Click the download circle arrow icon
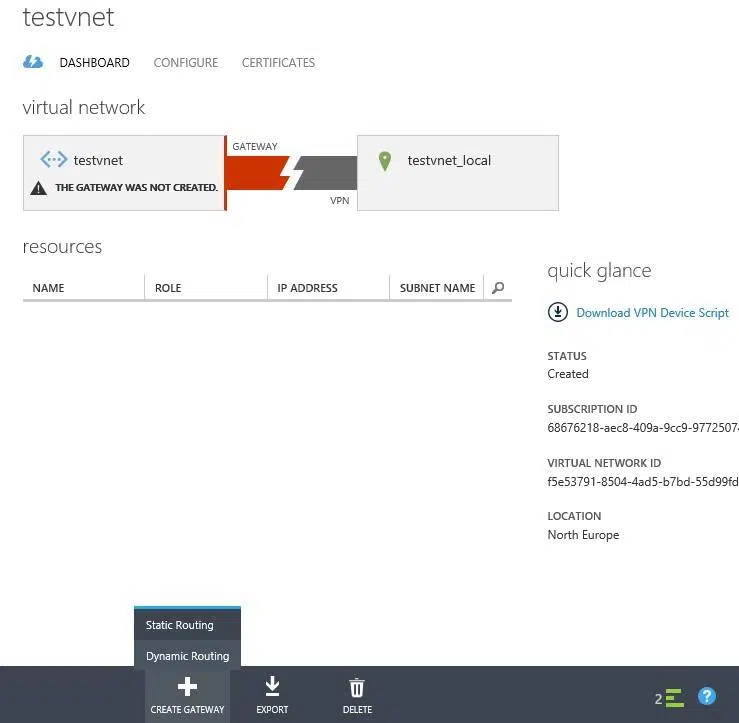The width and height of the screenshot is (739, 723). point(557,312)
